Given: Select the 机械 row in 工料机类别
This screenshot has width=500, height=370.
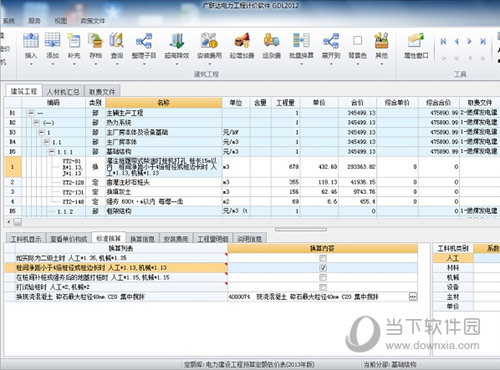Looking at the screenshot, I should point(453,277).
